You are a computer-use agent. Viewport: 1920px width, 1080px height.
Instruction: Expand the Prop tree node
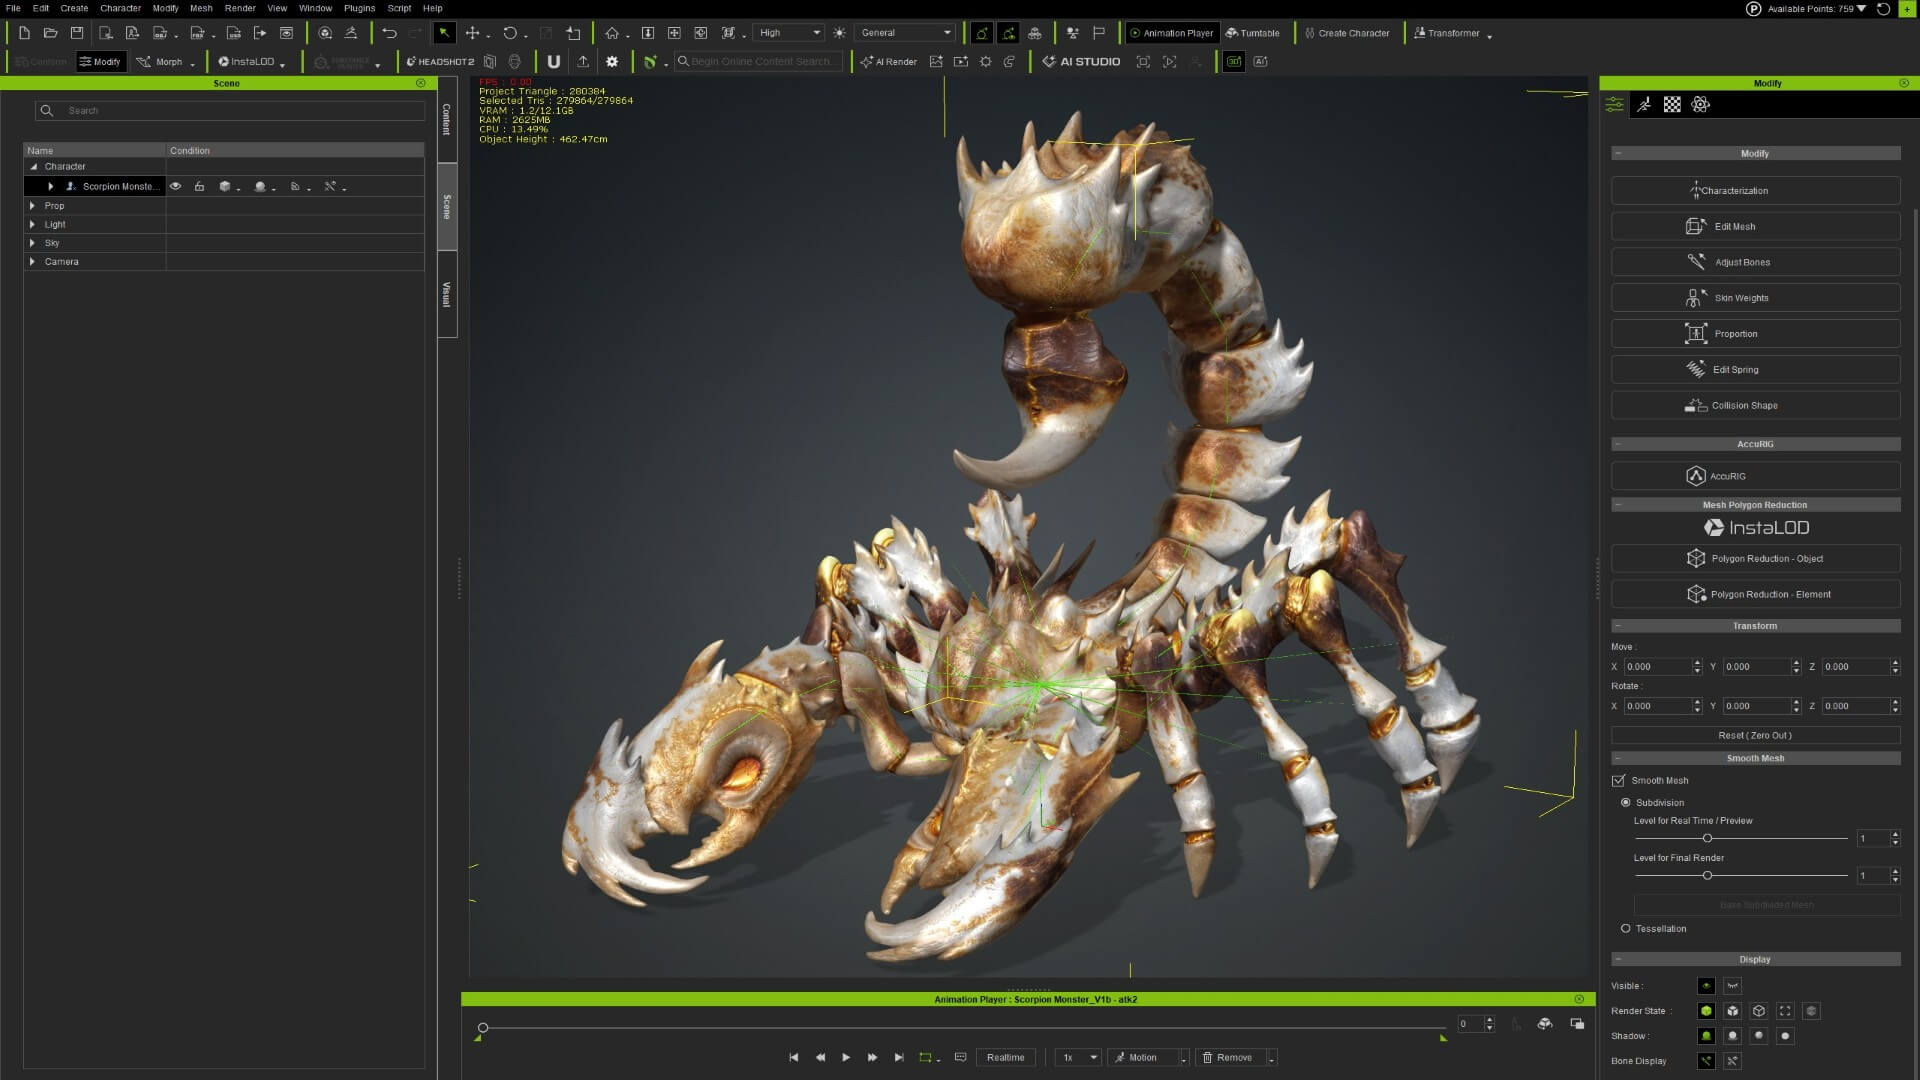pyautogui.click(x=33, y=206)
